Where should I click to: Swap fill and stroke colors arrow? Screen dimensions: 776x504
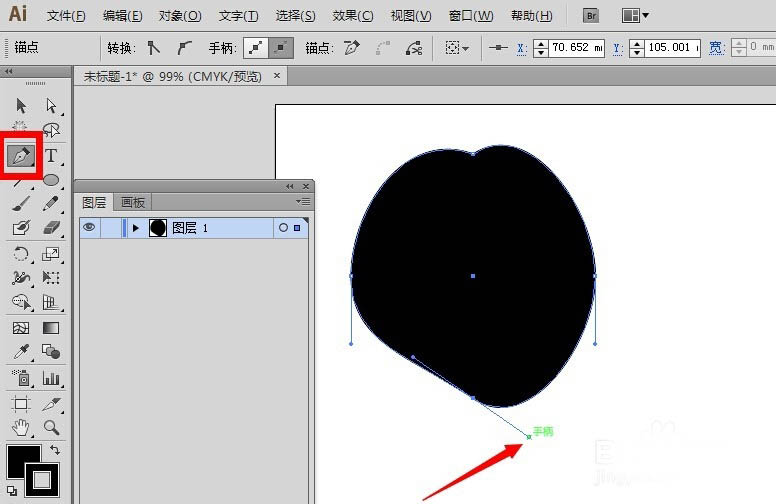click(x=54, y=450)
